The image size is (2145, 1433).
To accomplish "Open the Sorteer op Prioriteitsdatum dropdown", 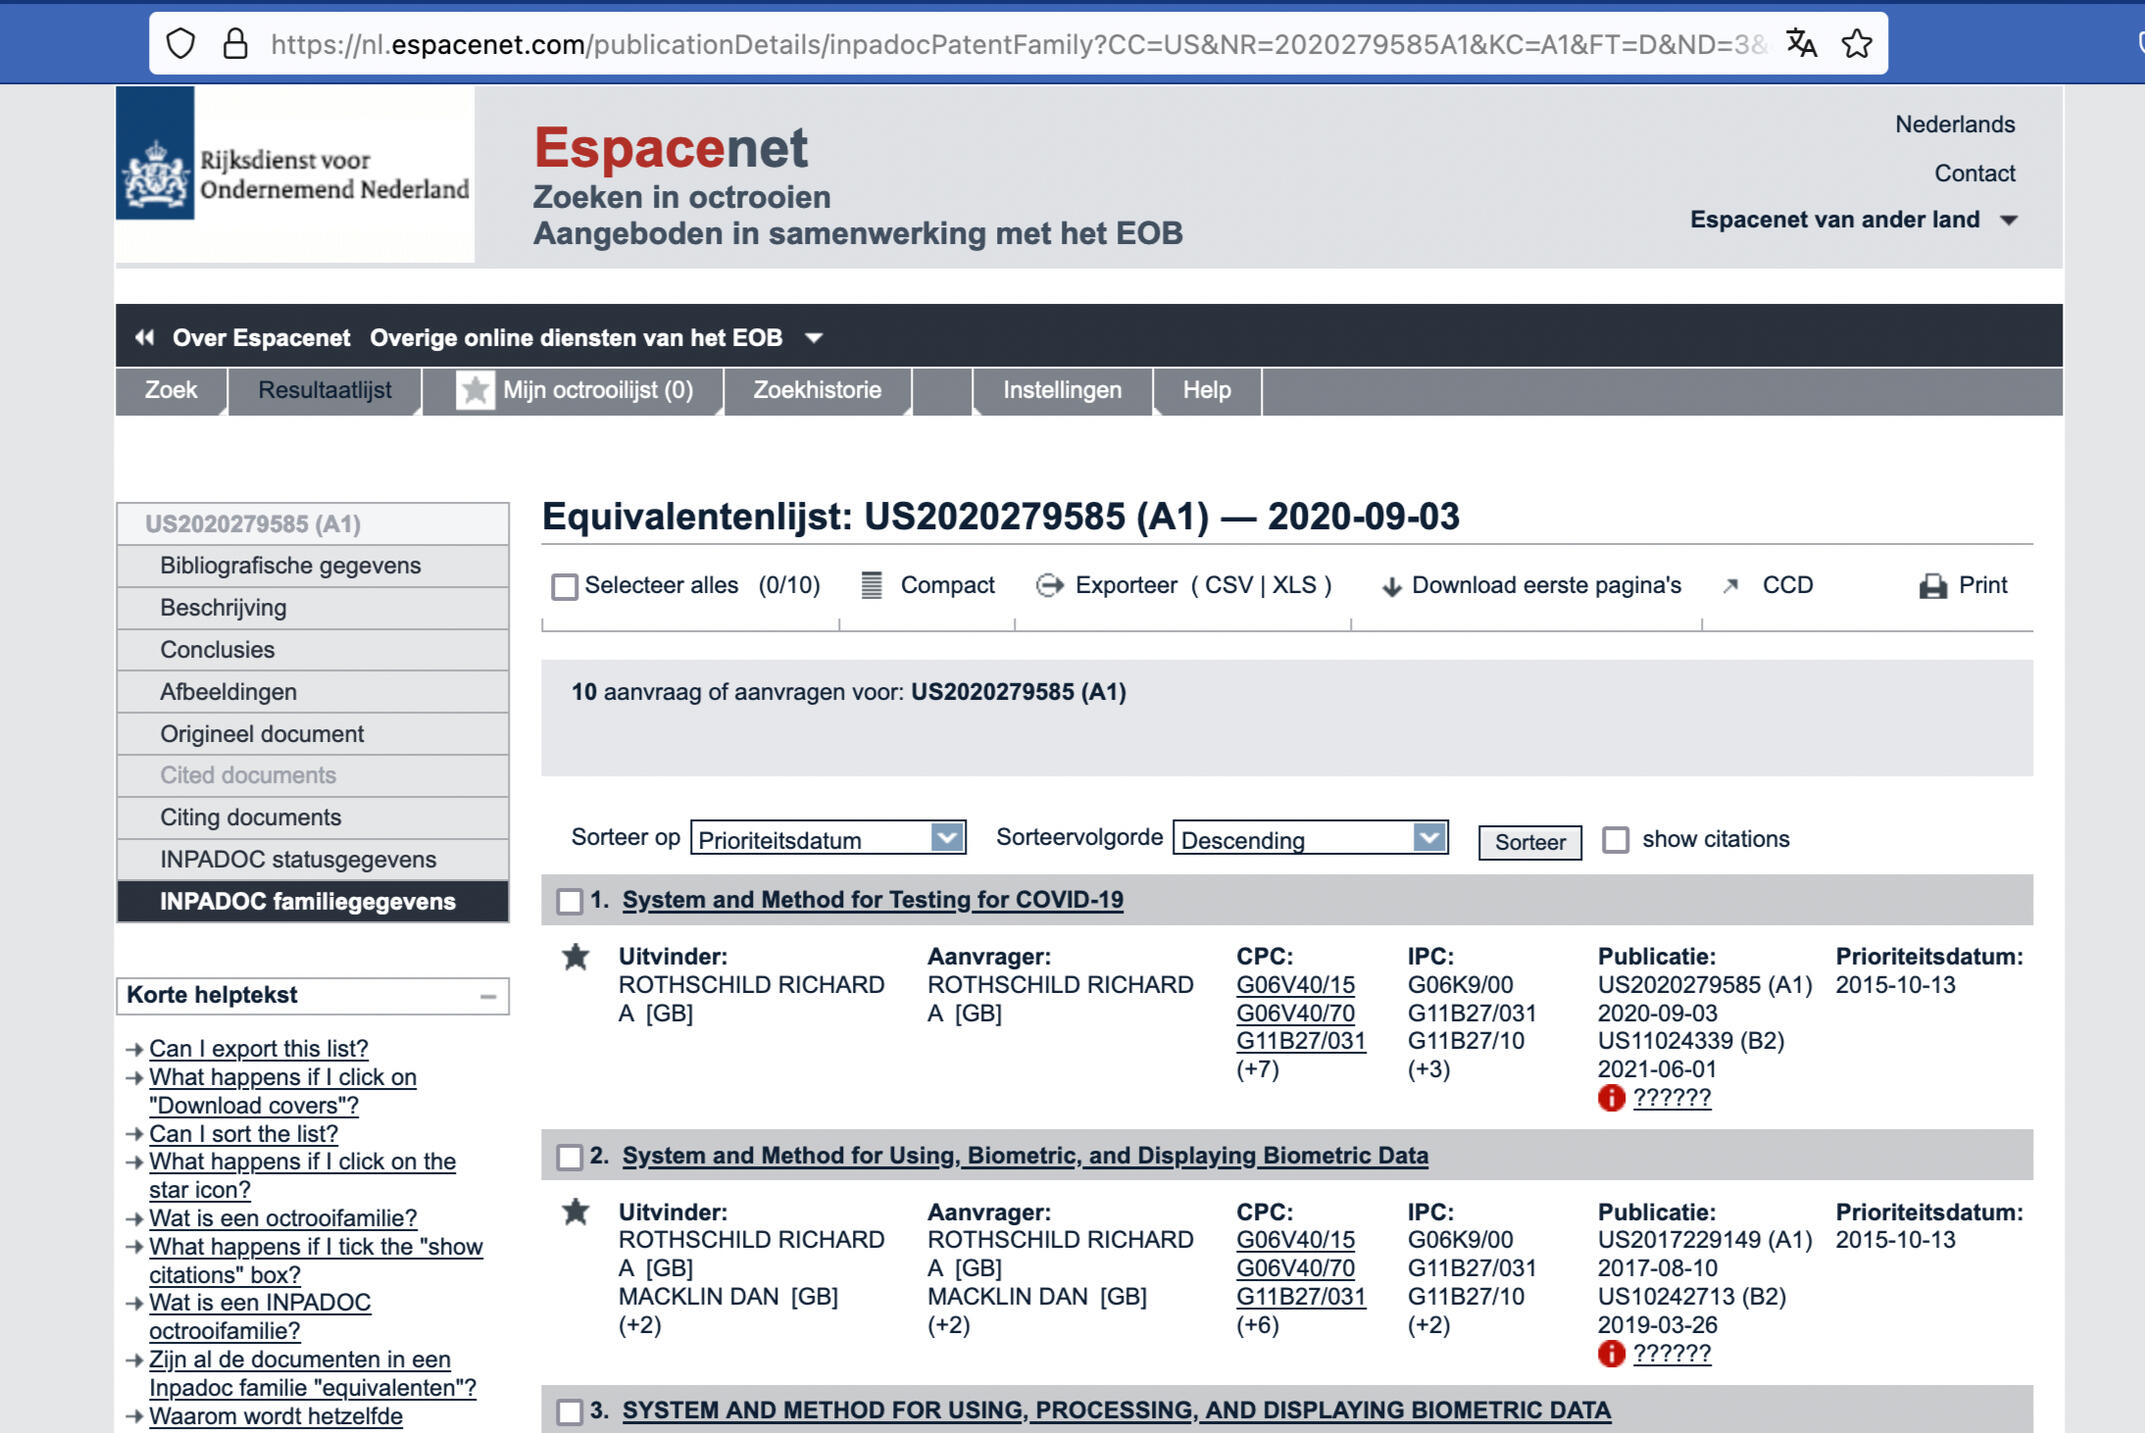I will [x=827, y=838].
